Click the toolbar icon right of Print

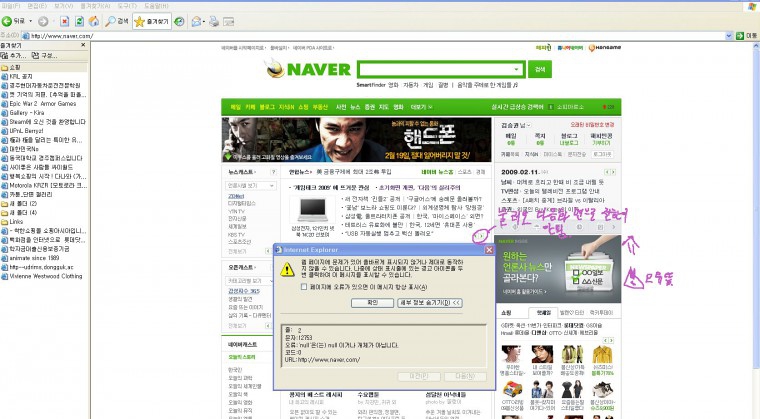point(228,21)
